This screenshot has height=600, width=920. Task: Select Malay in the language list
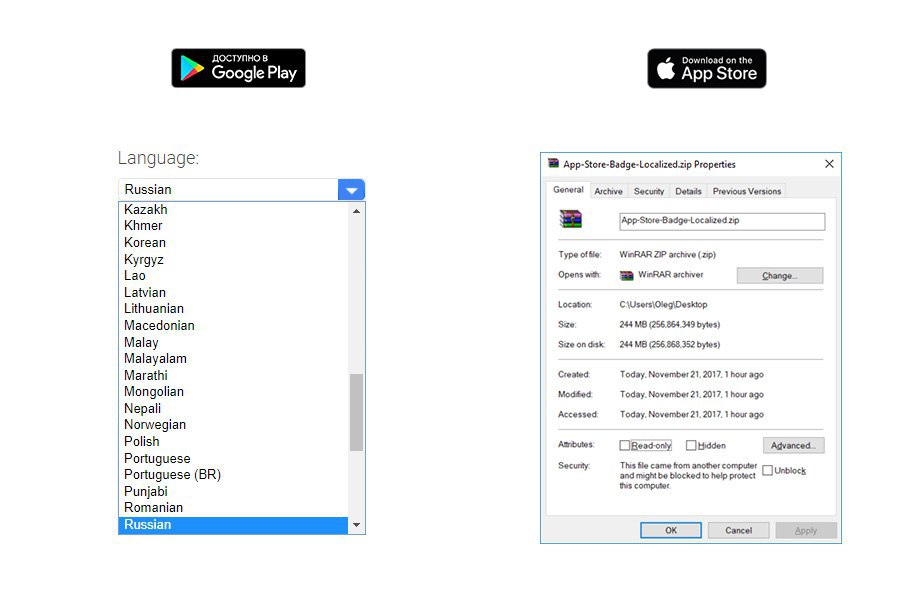coord(233,342)
